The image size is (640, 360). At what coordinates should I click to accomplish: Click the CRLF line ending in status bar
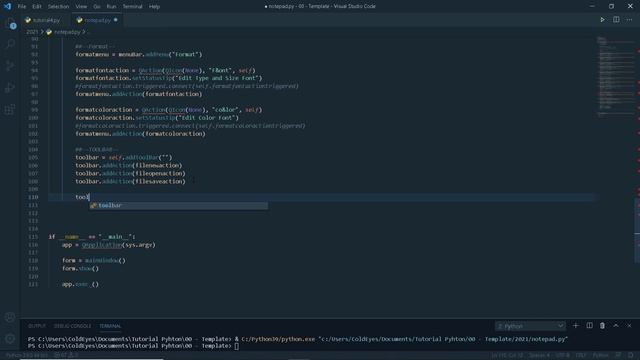click(x=581, y=356)
